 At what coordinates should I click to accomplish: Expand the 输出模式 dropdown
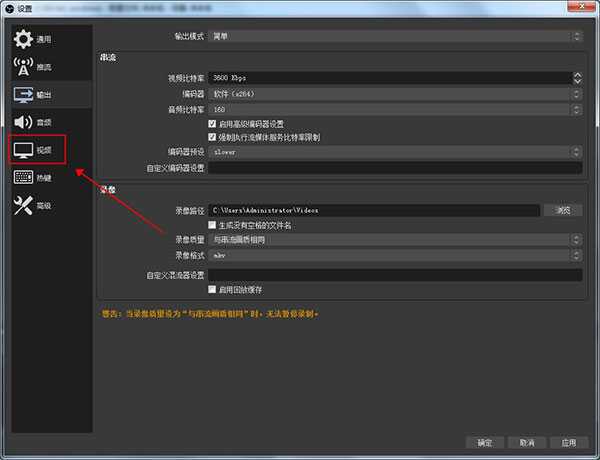pos(395,37)
